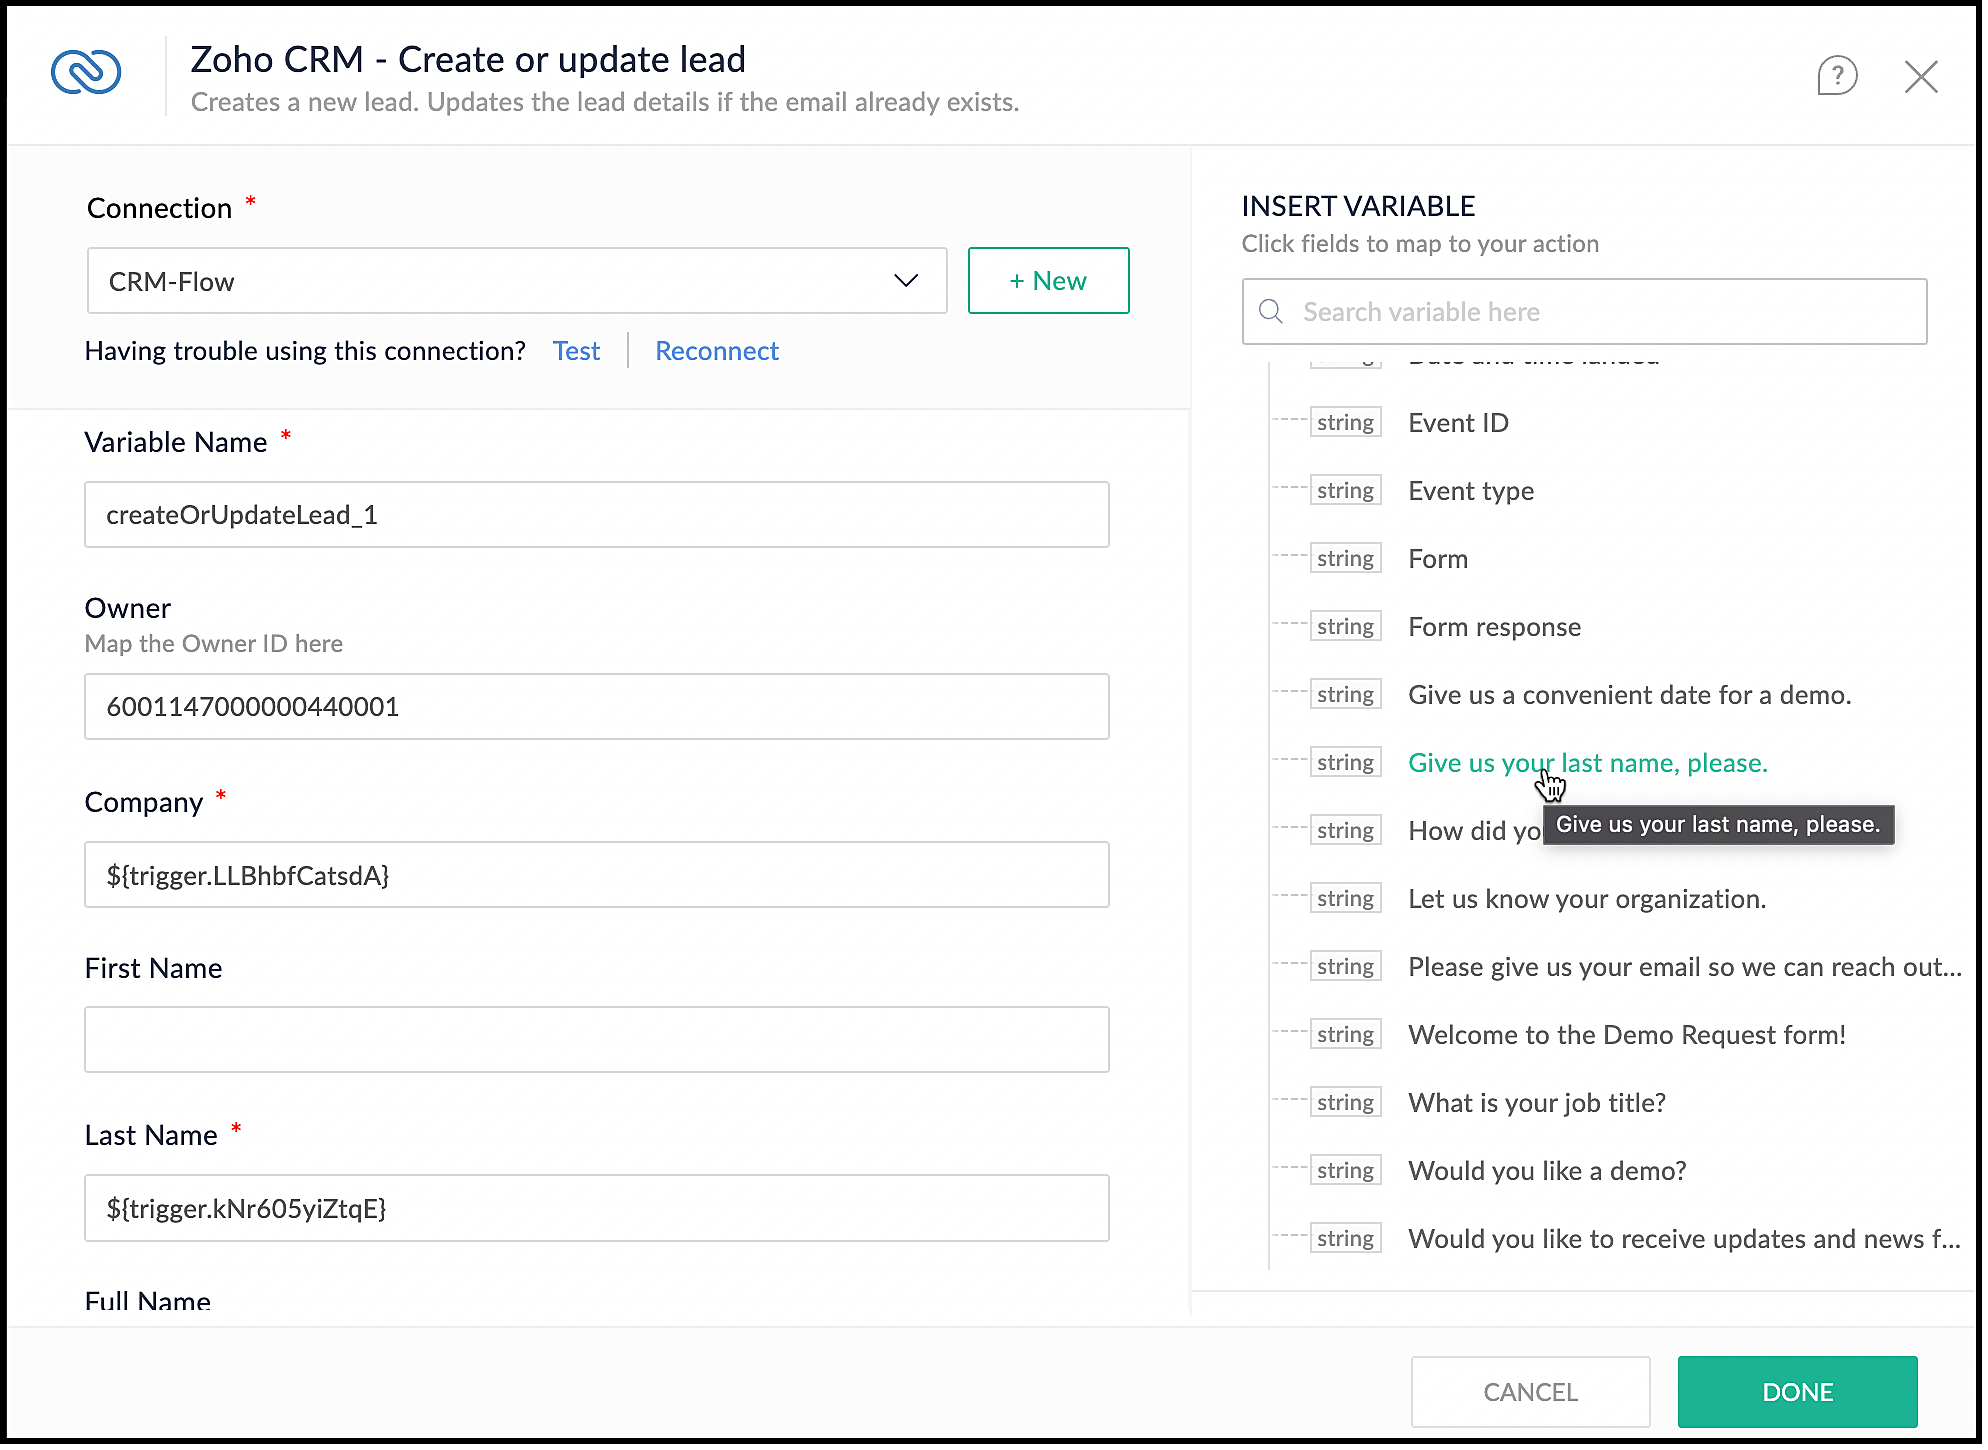Screen dimensions: 1988x1450
Task: Click the Reconnect link
Action: point(716,351)
